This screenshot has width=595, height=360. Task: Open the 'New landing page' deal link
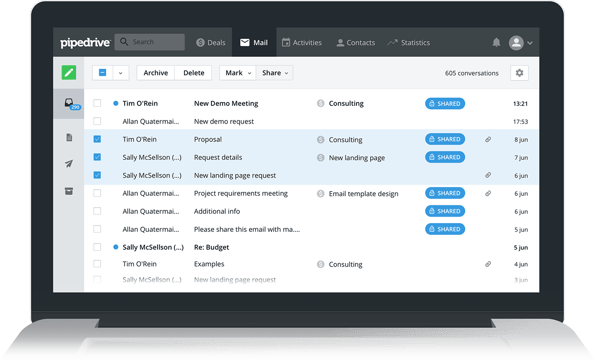click(357, 157)
